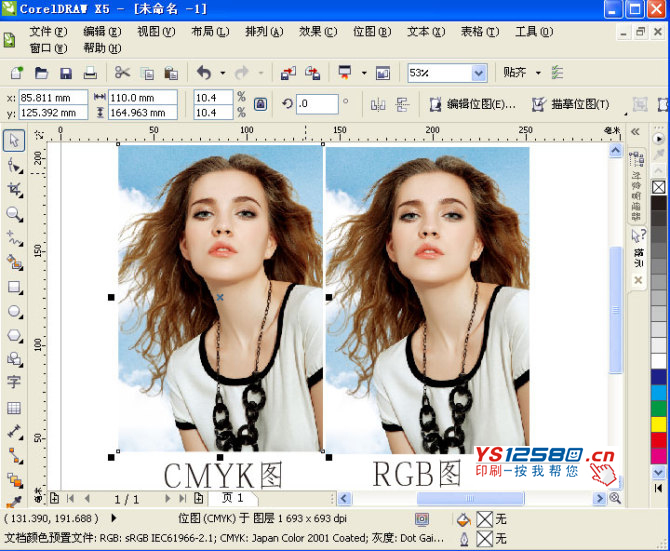The height and width of the screenshot is (551, 670).
Task: Expand the 贴齐 snap dropdown
Action: (538, 73)
